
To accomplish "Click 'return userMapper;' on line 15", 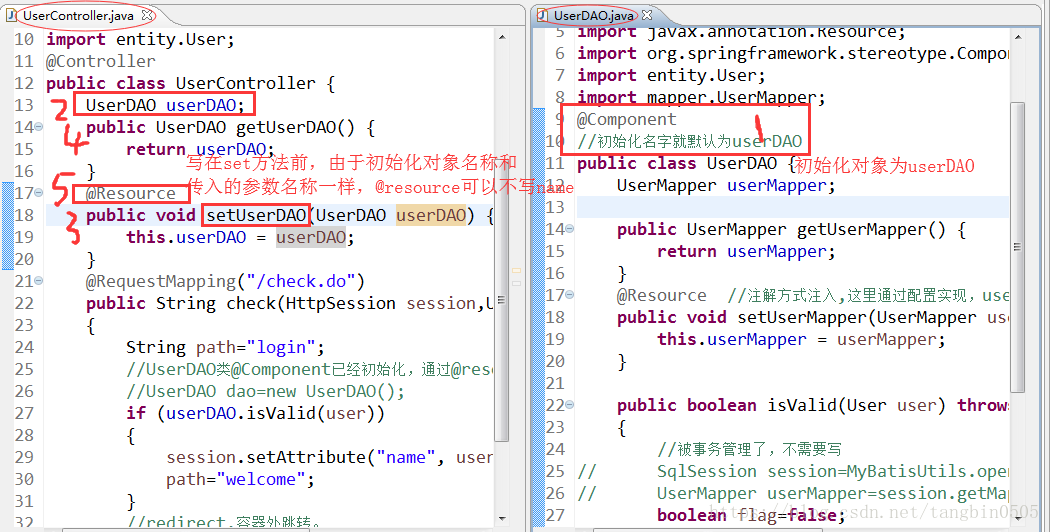I will pos(746,252).
